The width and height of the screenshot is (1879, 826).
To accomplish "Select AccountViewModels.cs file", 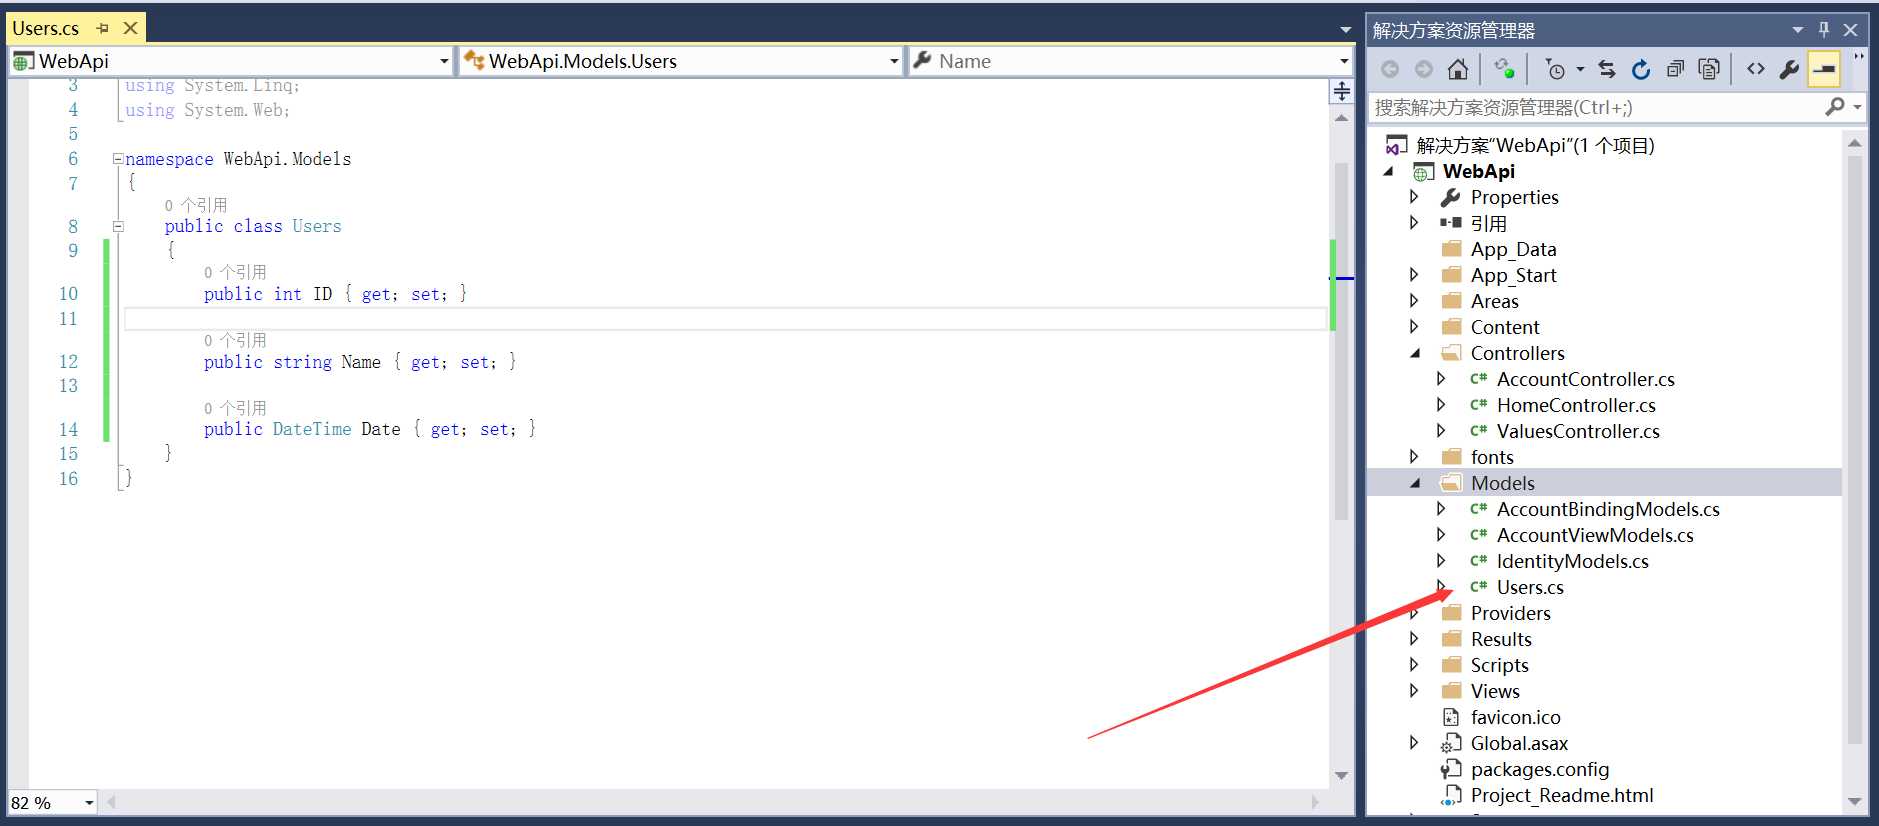I will click(x=1595, y=535).
